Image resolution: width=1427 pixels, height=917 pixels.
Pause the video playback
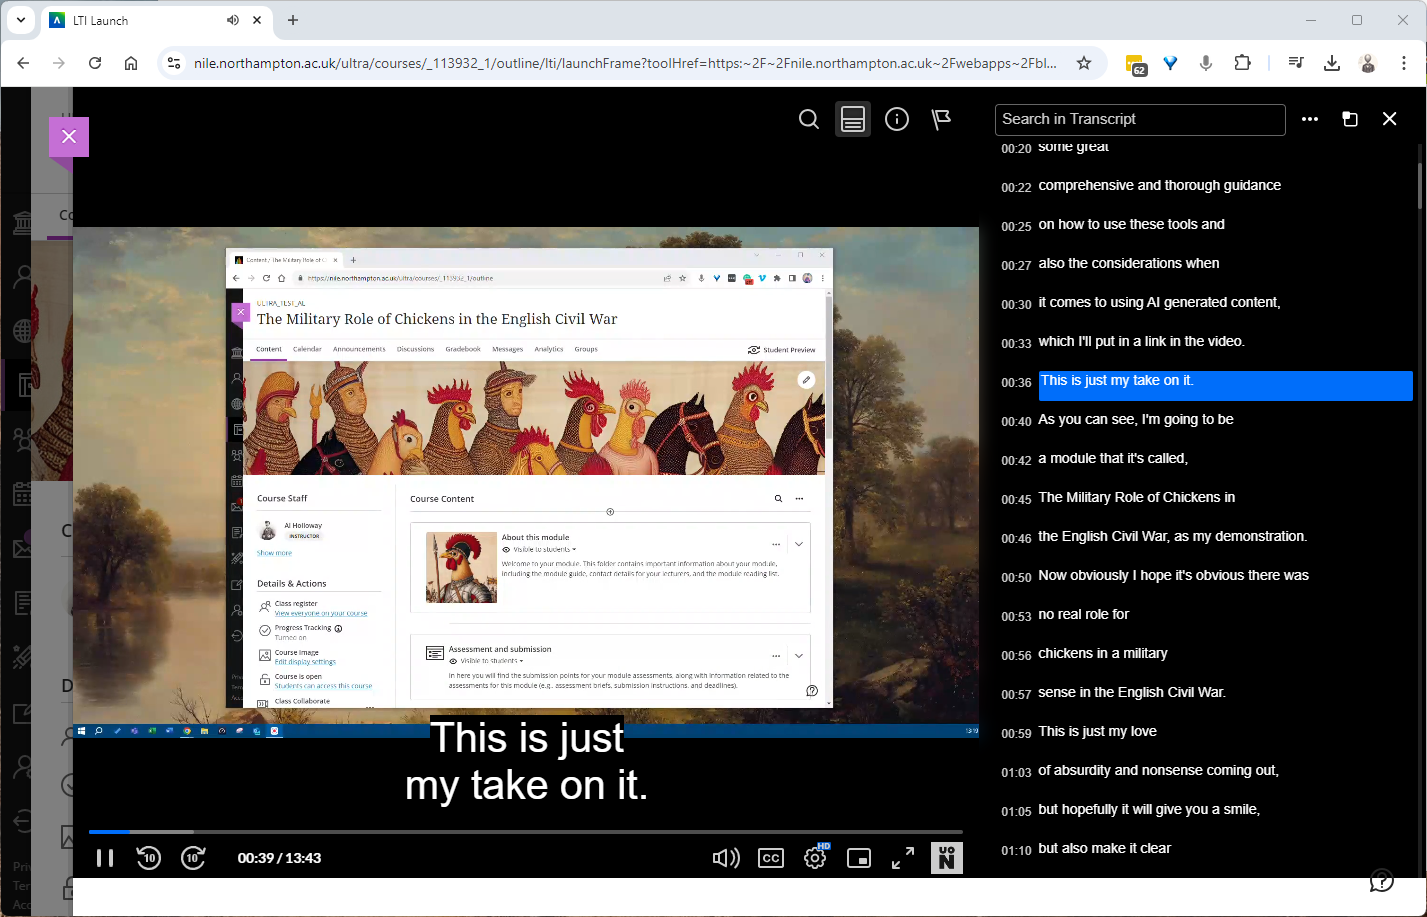[x=104, y=857]
